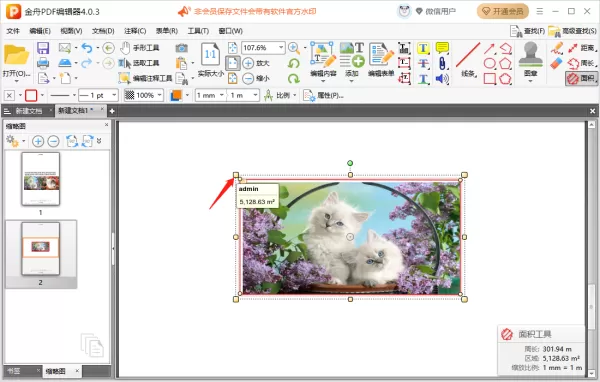
Task: Open the File (文件) menu
Action: click(13, 31)
